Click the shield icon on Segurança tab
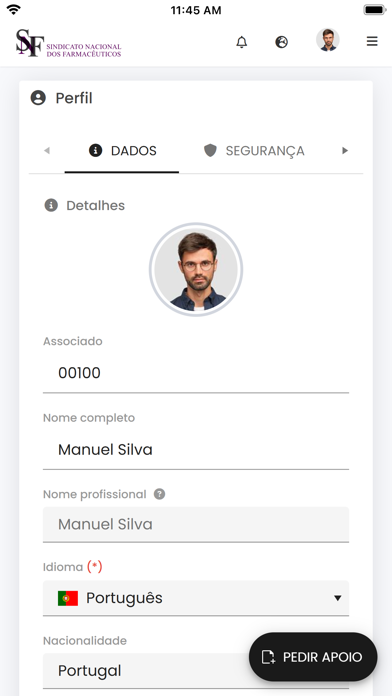 click(x=210, y=150)
